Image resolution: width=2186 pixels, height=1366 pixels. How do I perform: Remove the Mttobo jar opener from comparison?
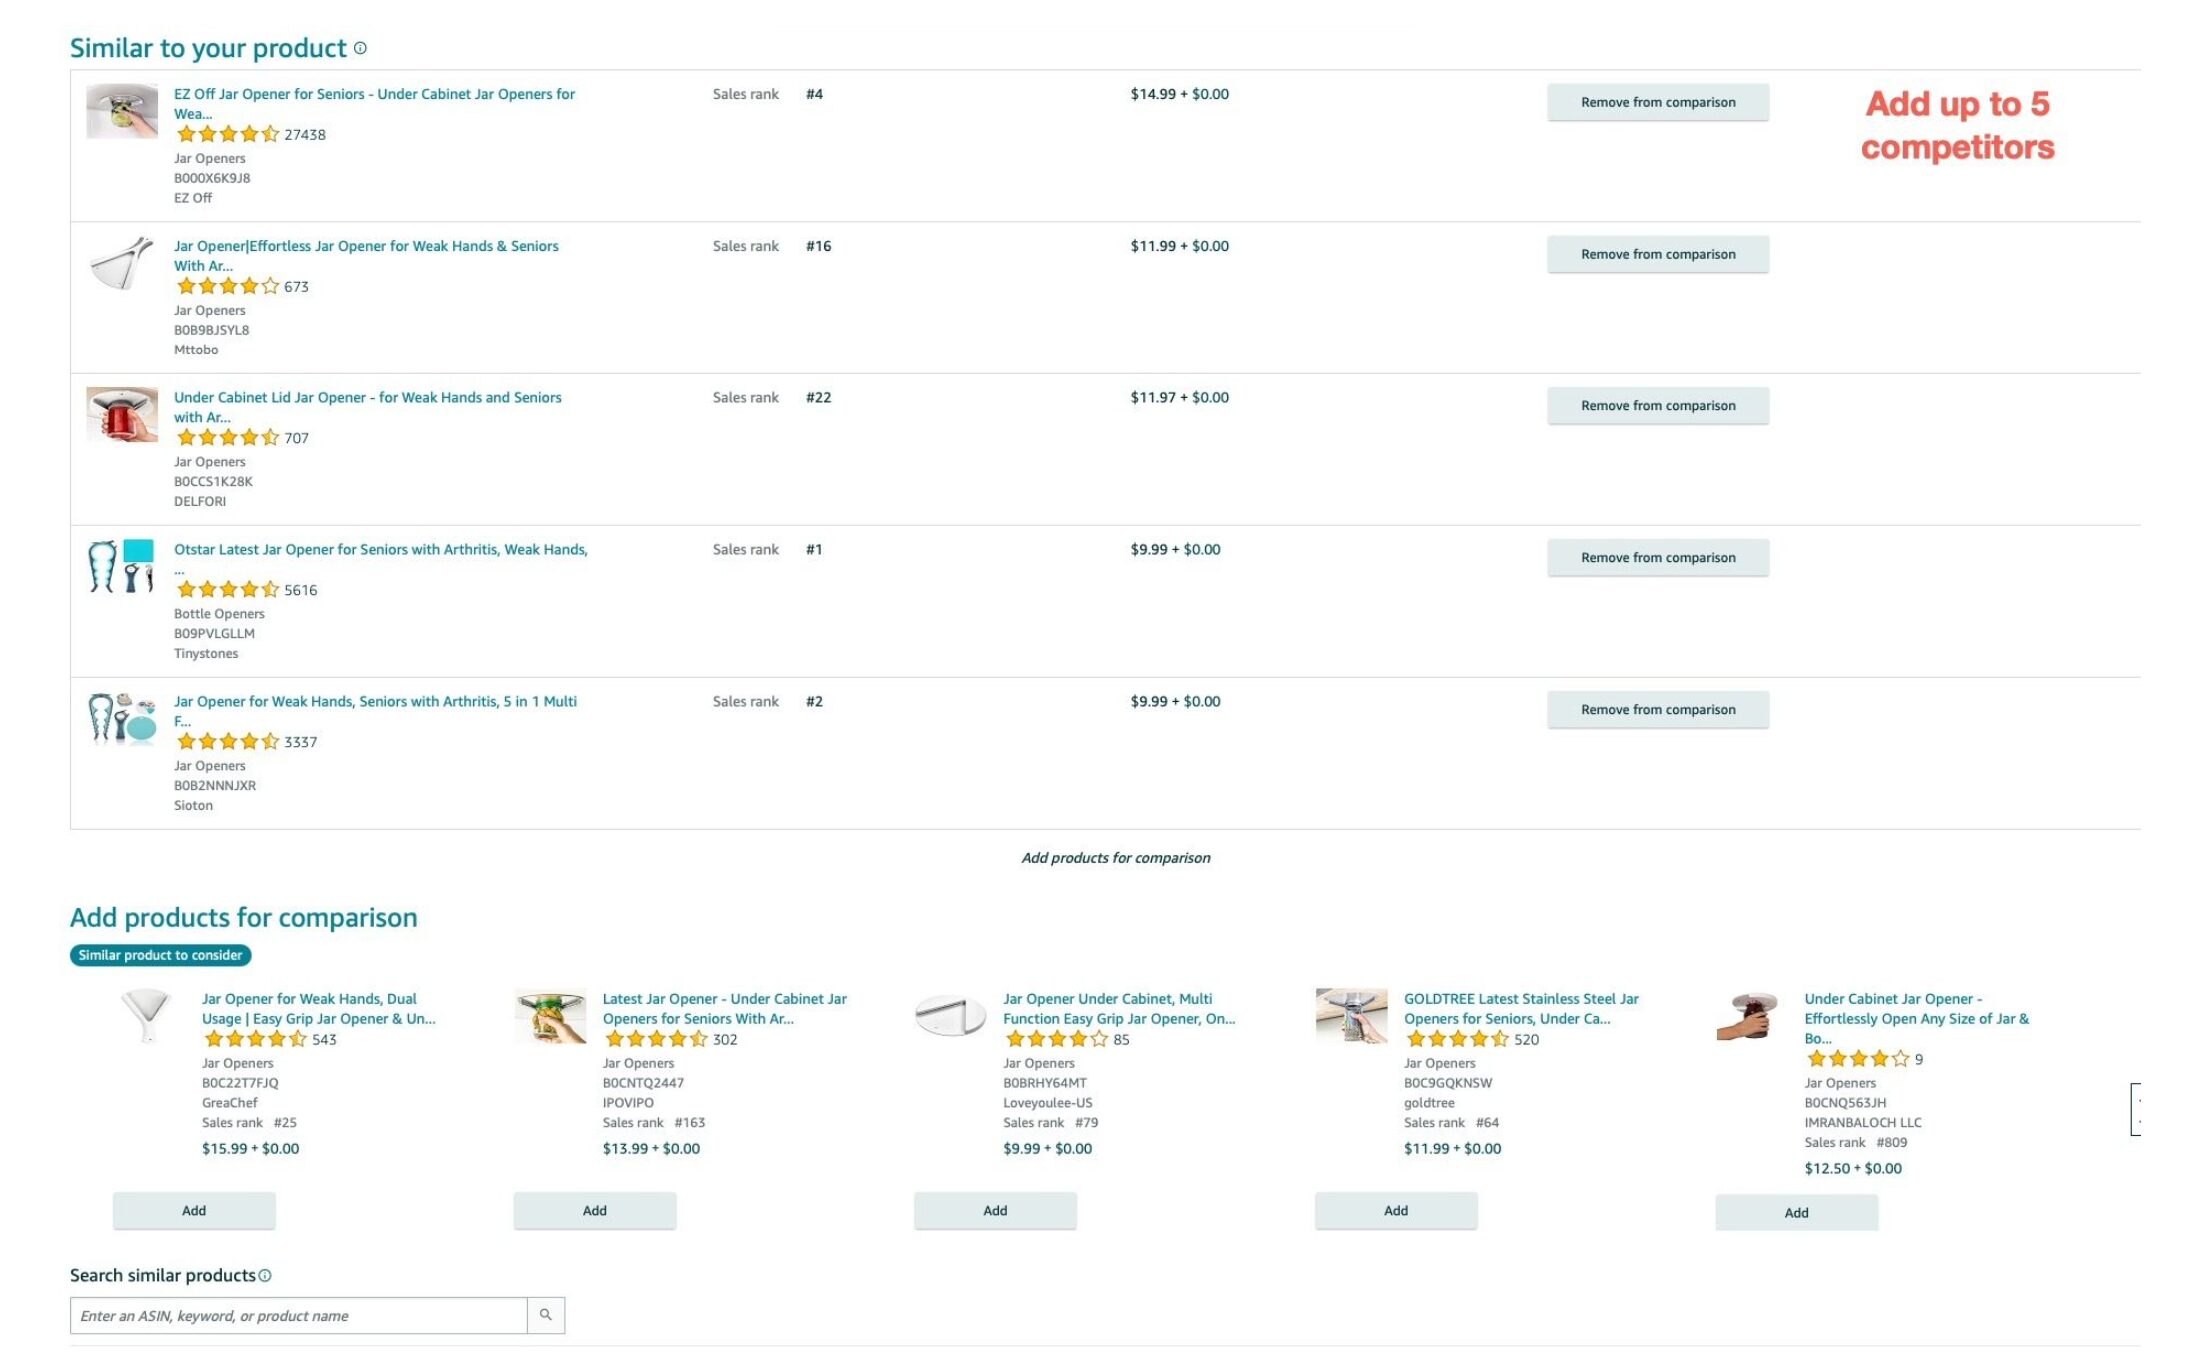pyautogui.click(x=1657, y=254)
